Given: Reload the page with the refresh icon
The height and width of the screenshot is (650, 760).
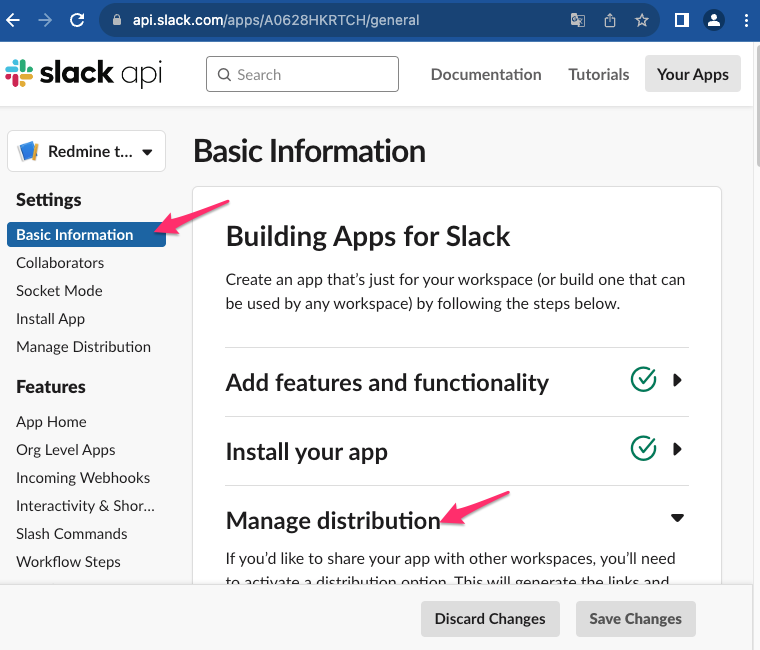Looking at the screenshot, I should coord(77,20).
